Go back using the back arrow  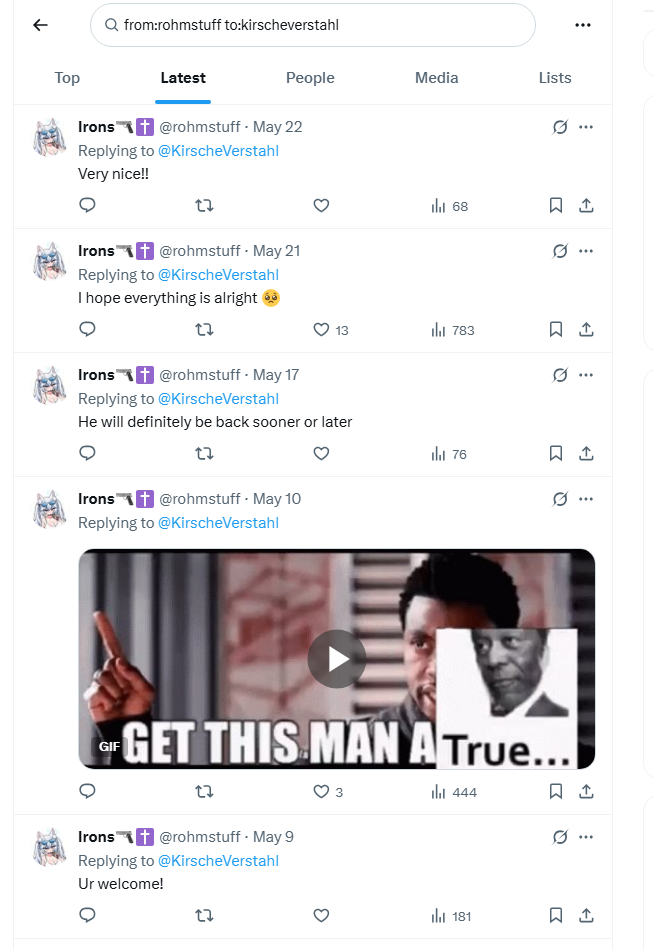click(40, 25)
